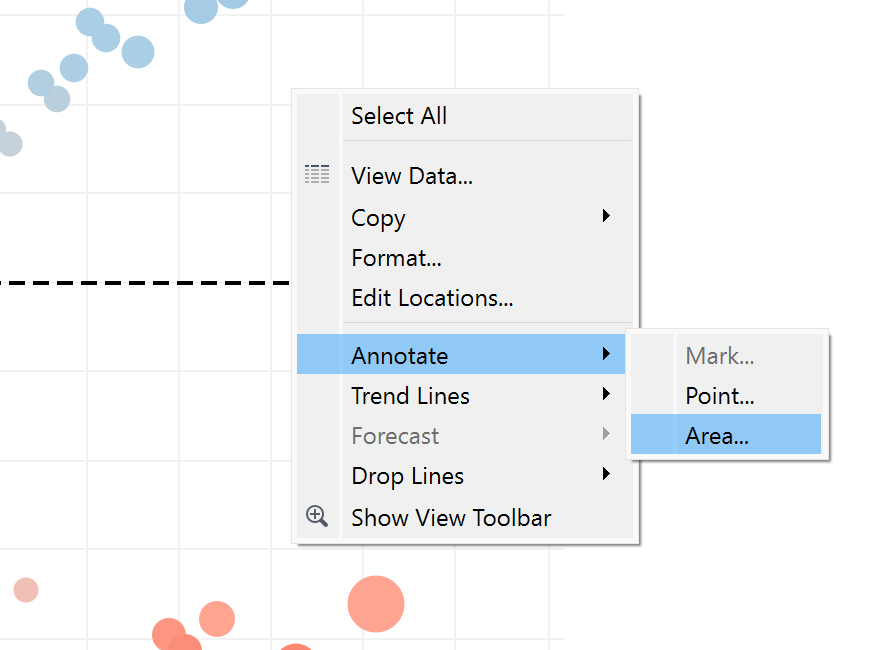Open the Trend Lines menu entry
The height and width of the screenshot is (650, 895).
(410, 396)
